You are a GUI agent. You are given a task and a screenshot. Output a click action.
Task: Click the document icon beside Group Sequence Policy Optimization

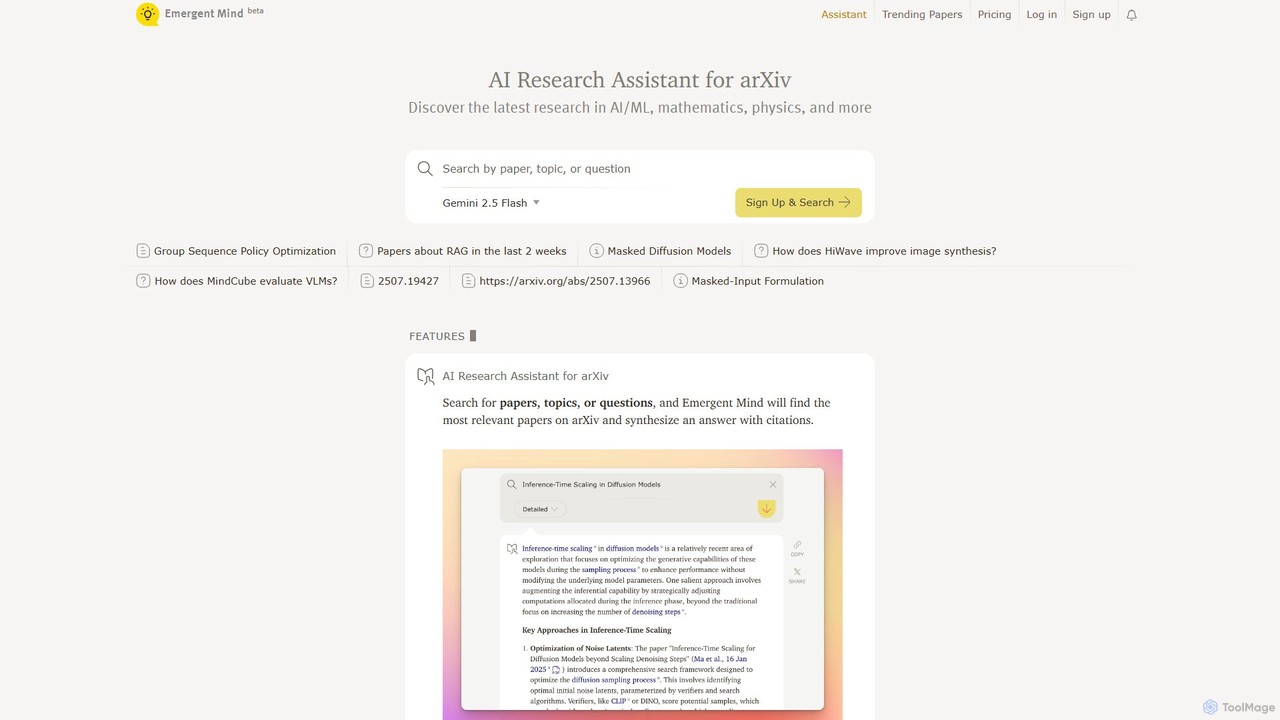click(143, 251)
